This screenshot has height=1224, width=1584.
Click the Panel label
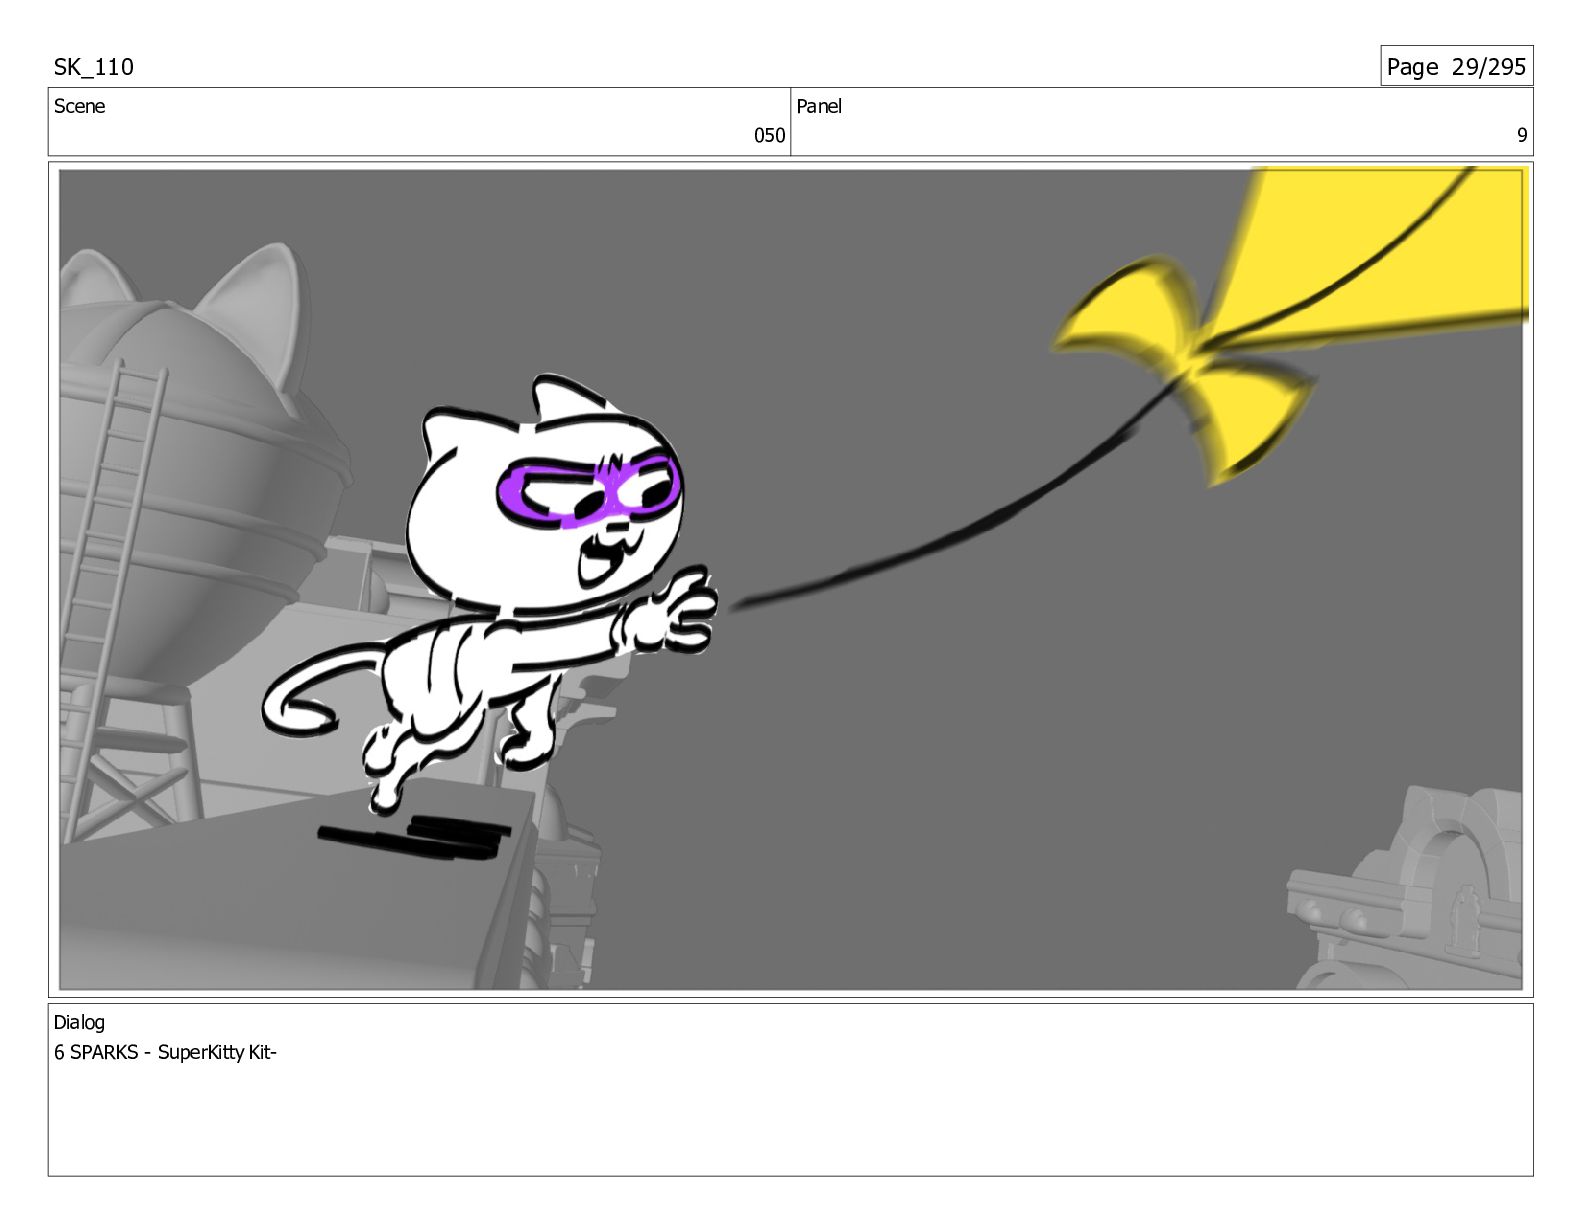[819, 106]
